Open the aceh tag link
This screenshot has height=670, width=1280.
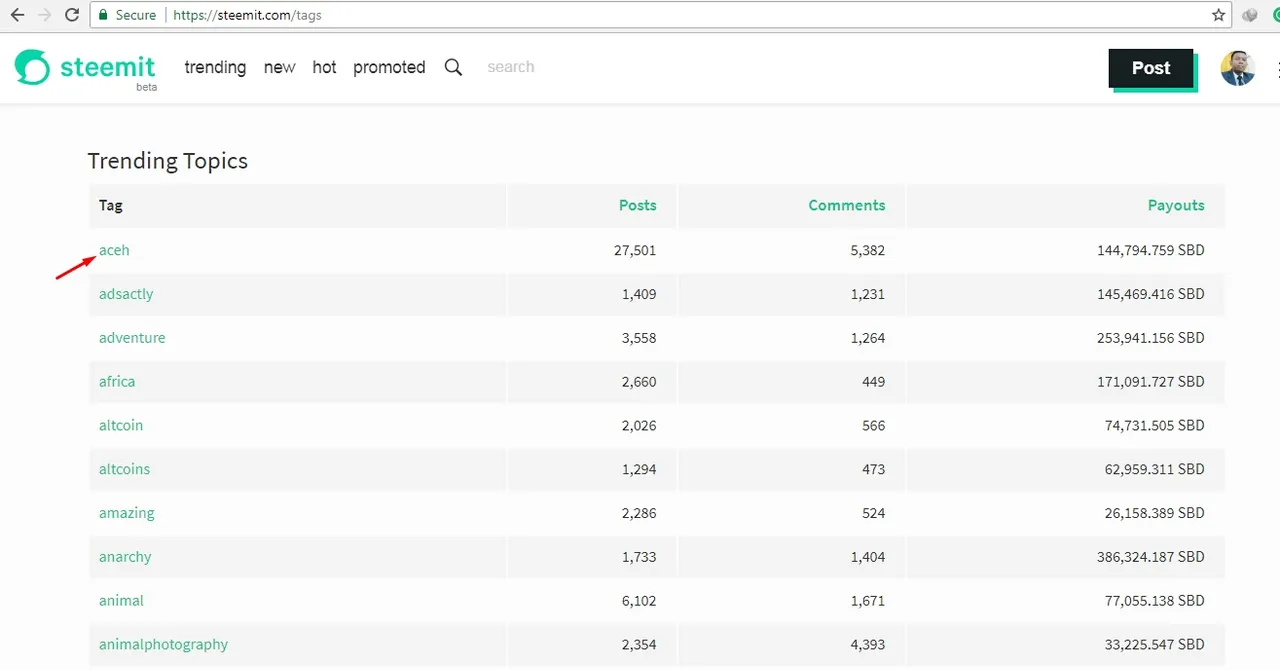pyautogui.click(x=114, y=250)
